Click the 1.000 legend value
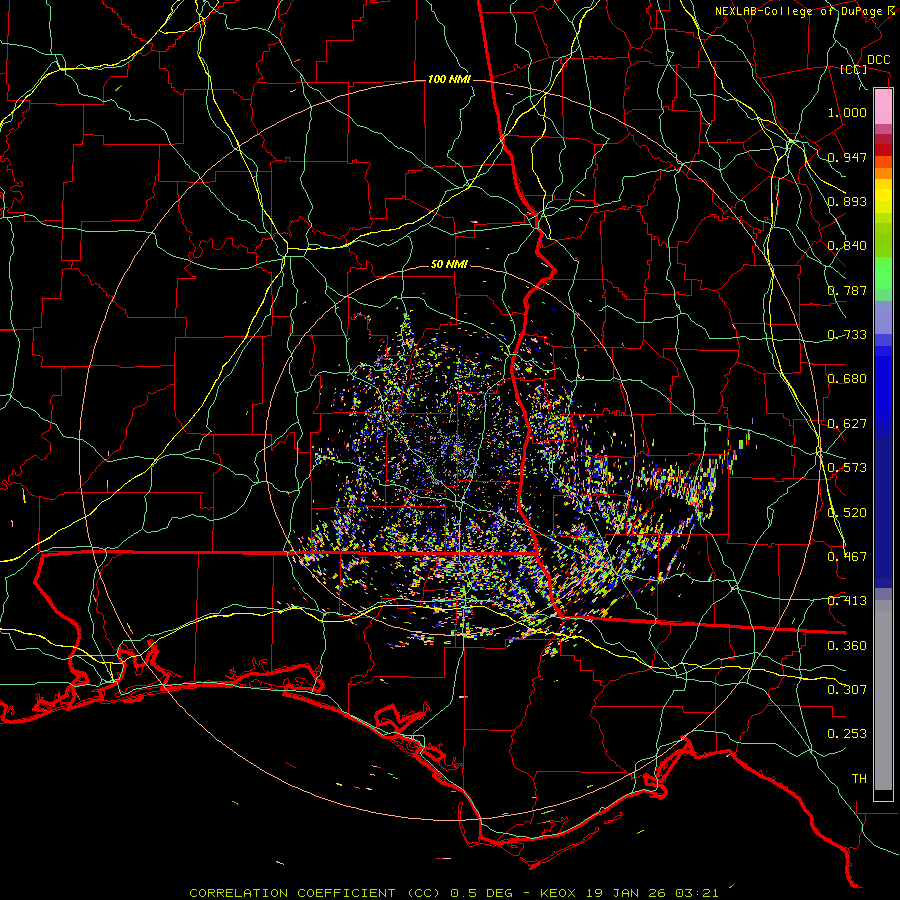 click(x=847, y=112)
